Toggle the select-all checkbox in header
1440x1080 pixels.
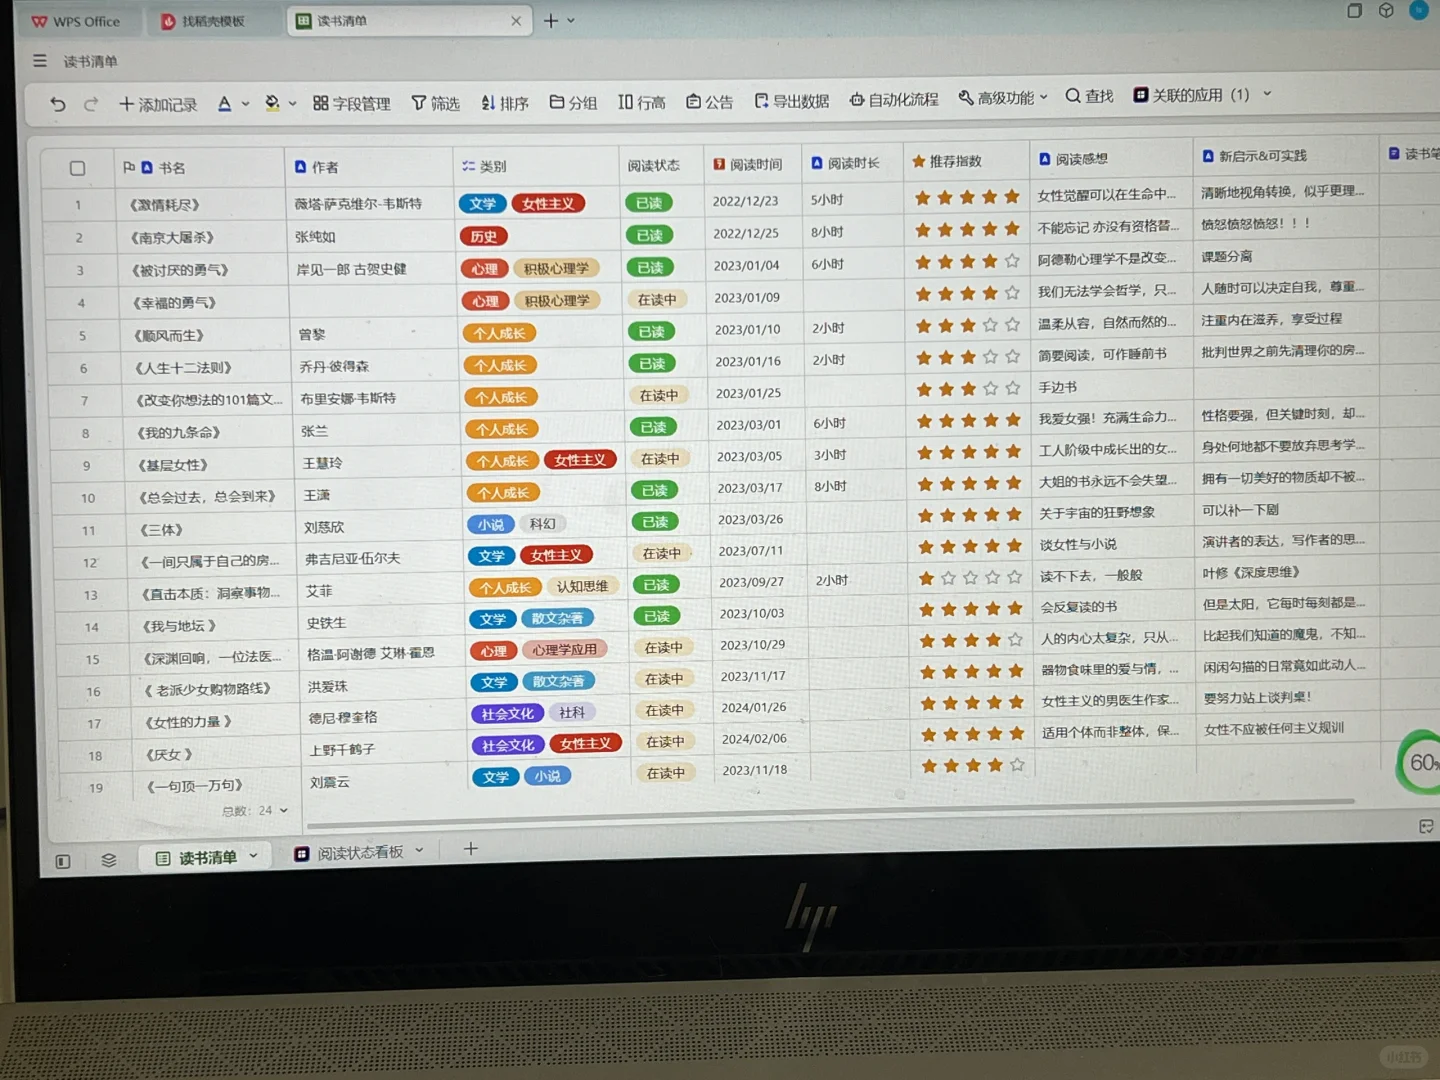[x=77, y=168]
